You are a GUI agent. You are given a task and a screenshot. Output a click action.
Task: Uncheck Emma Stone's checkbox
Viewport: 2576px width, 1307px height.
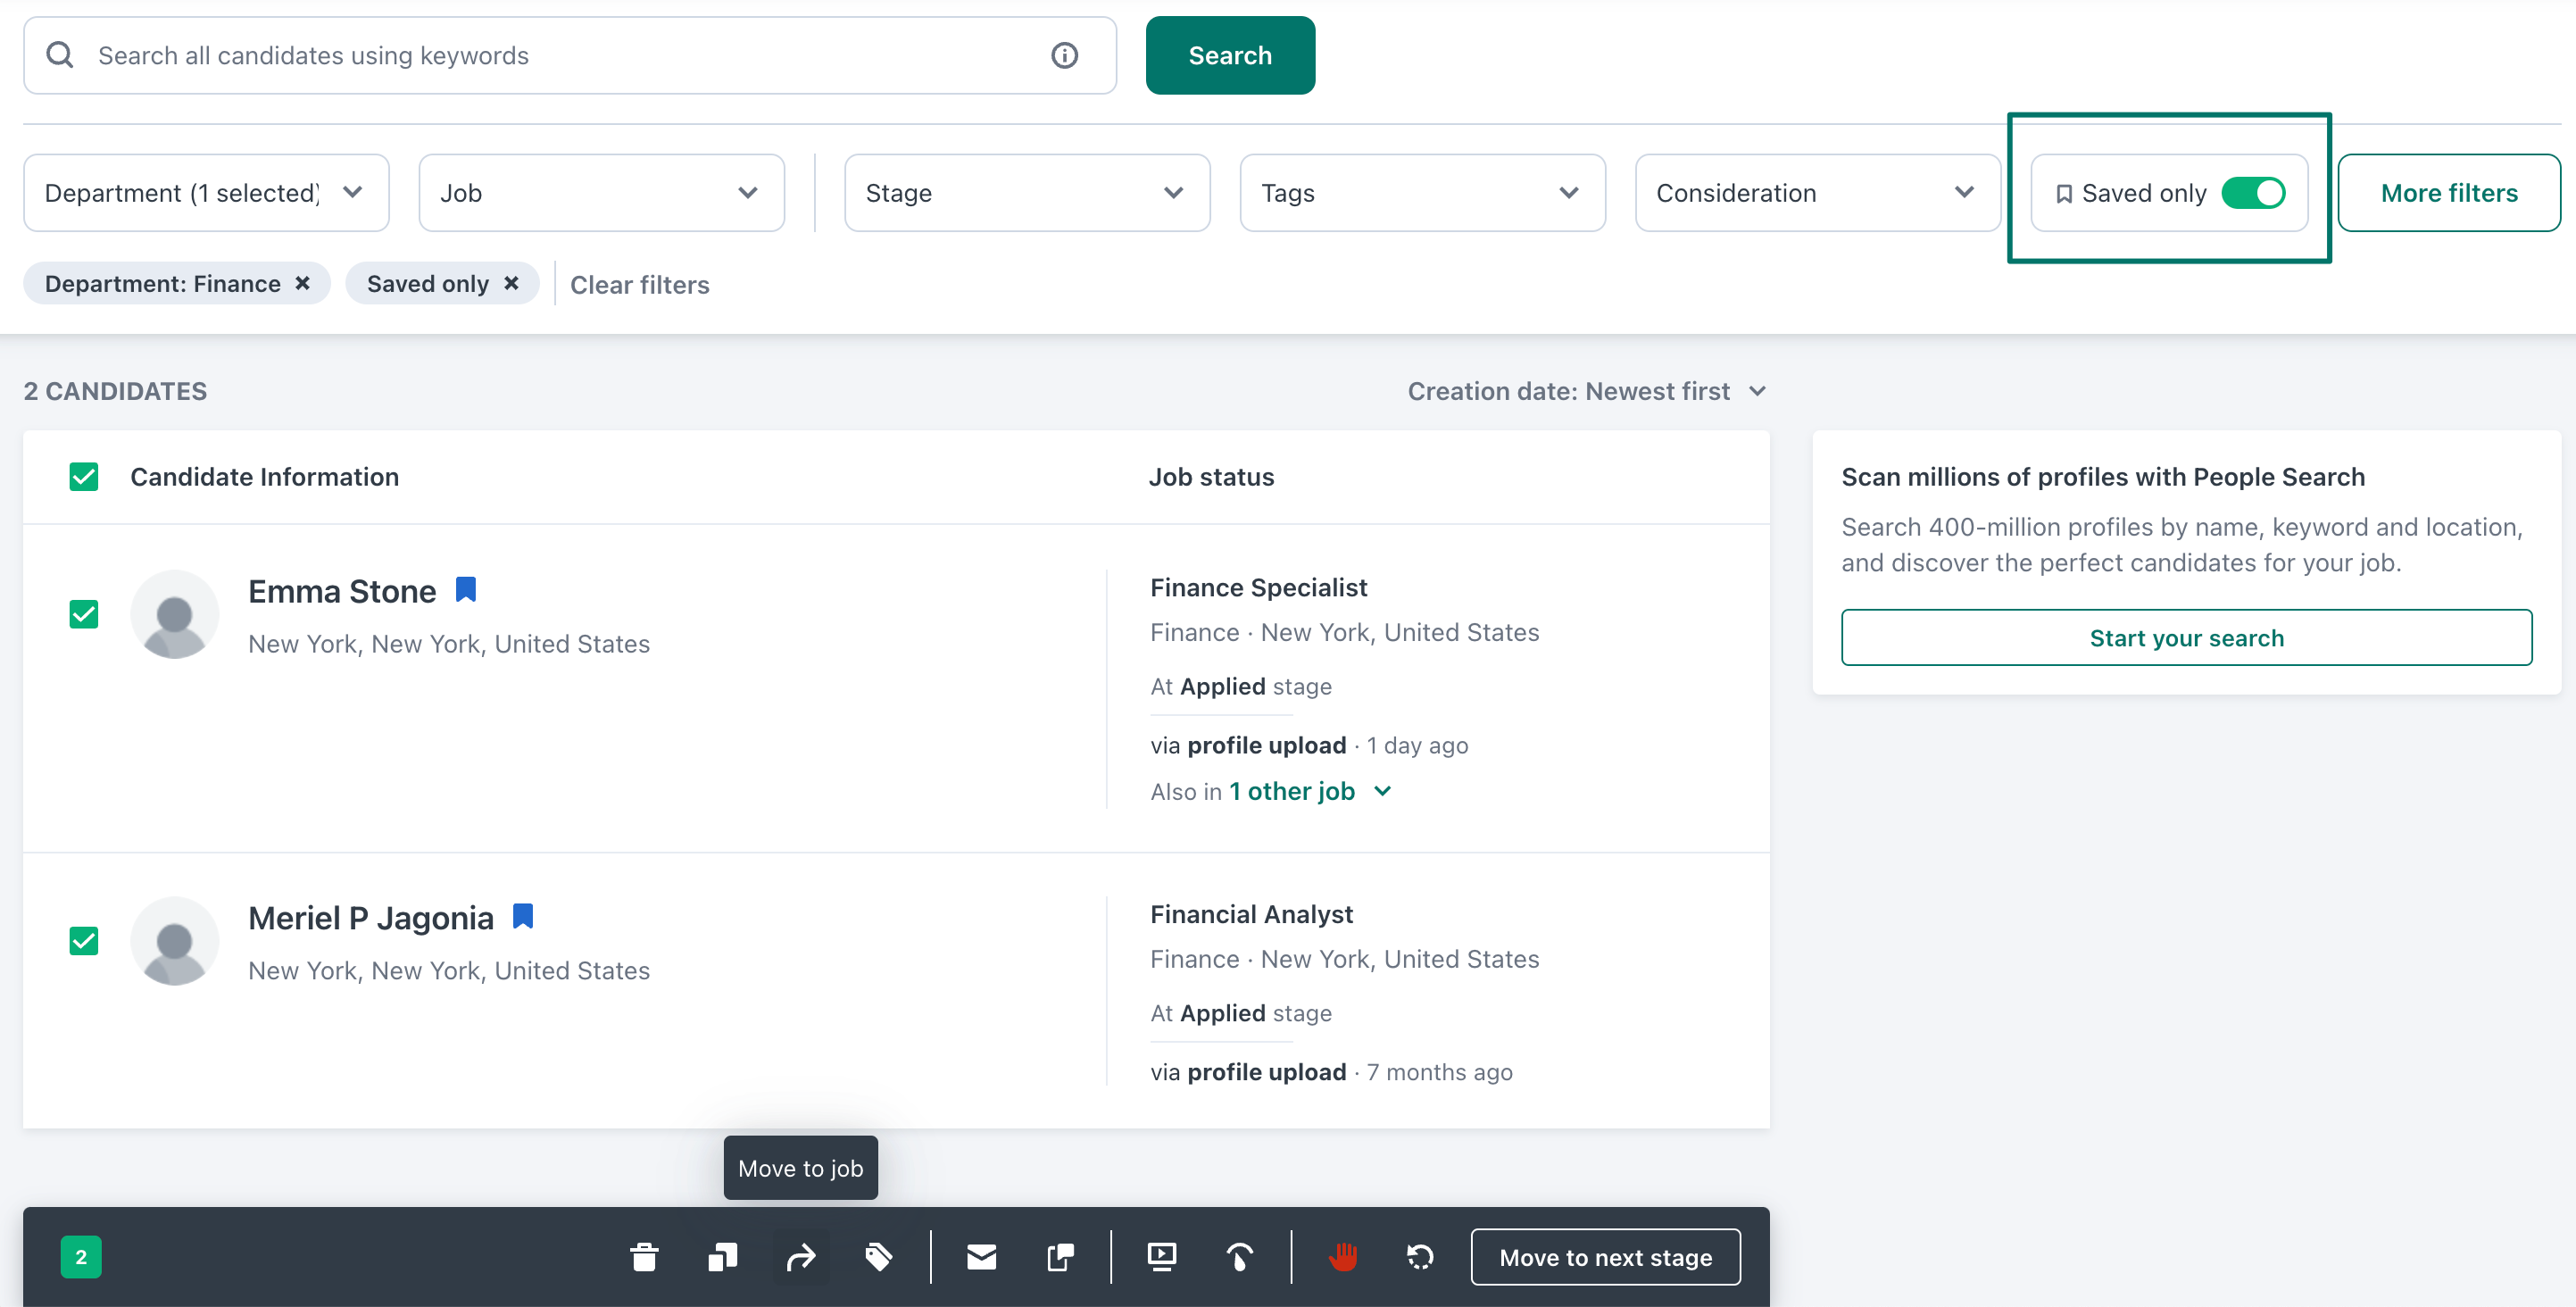(x=84, y=614)
